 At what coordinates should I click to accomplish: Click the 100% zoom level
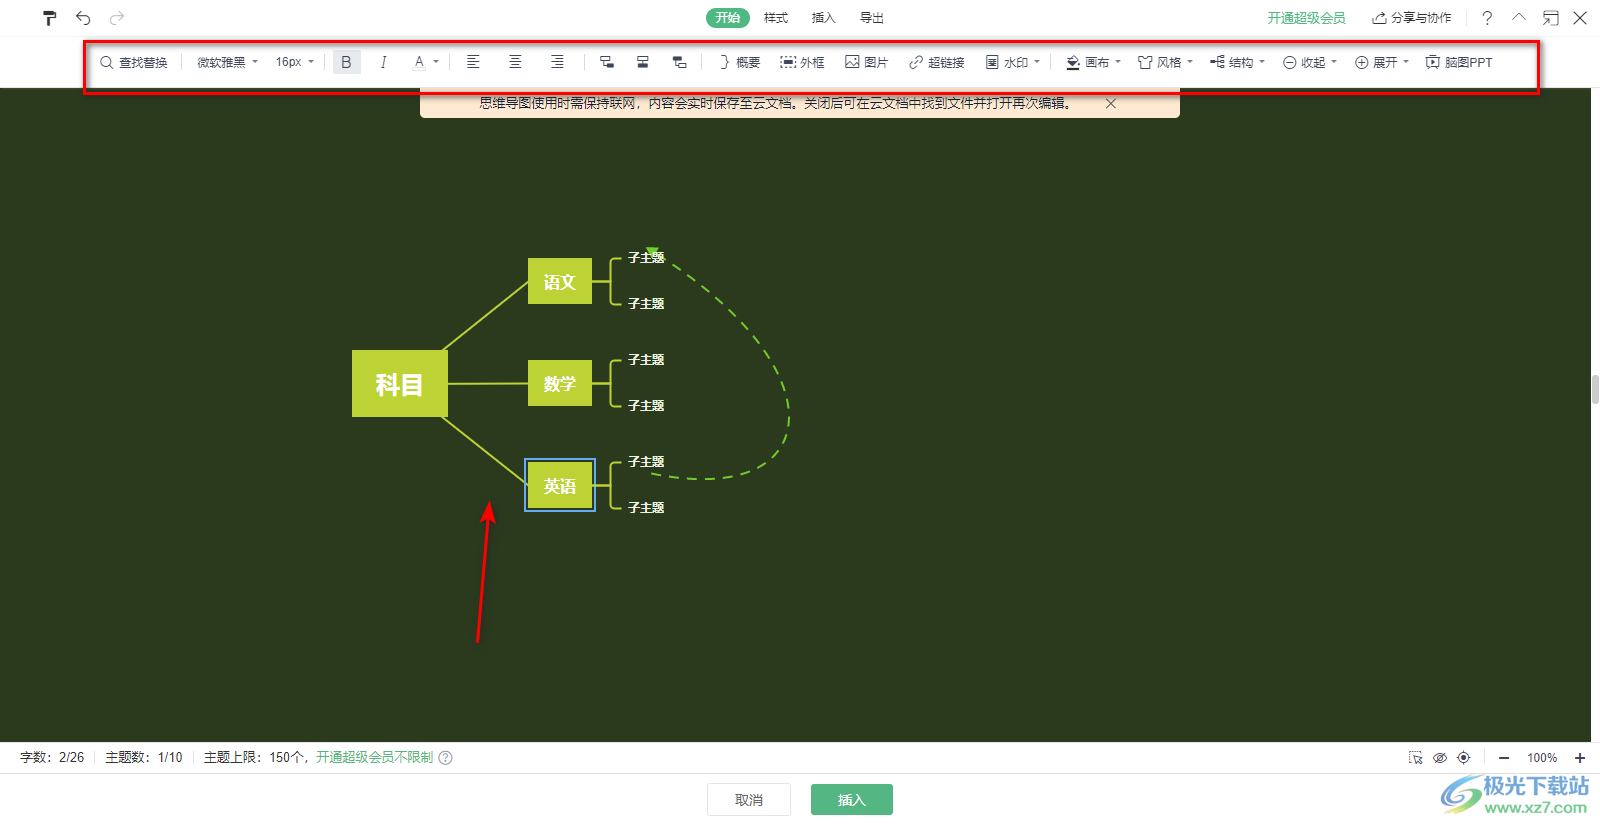tap(1542, 757)
